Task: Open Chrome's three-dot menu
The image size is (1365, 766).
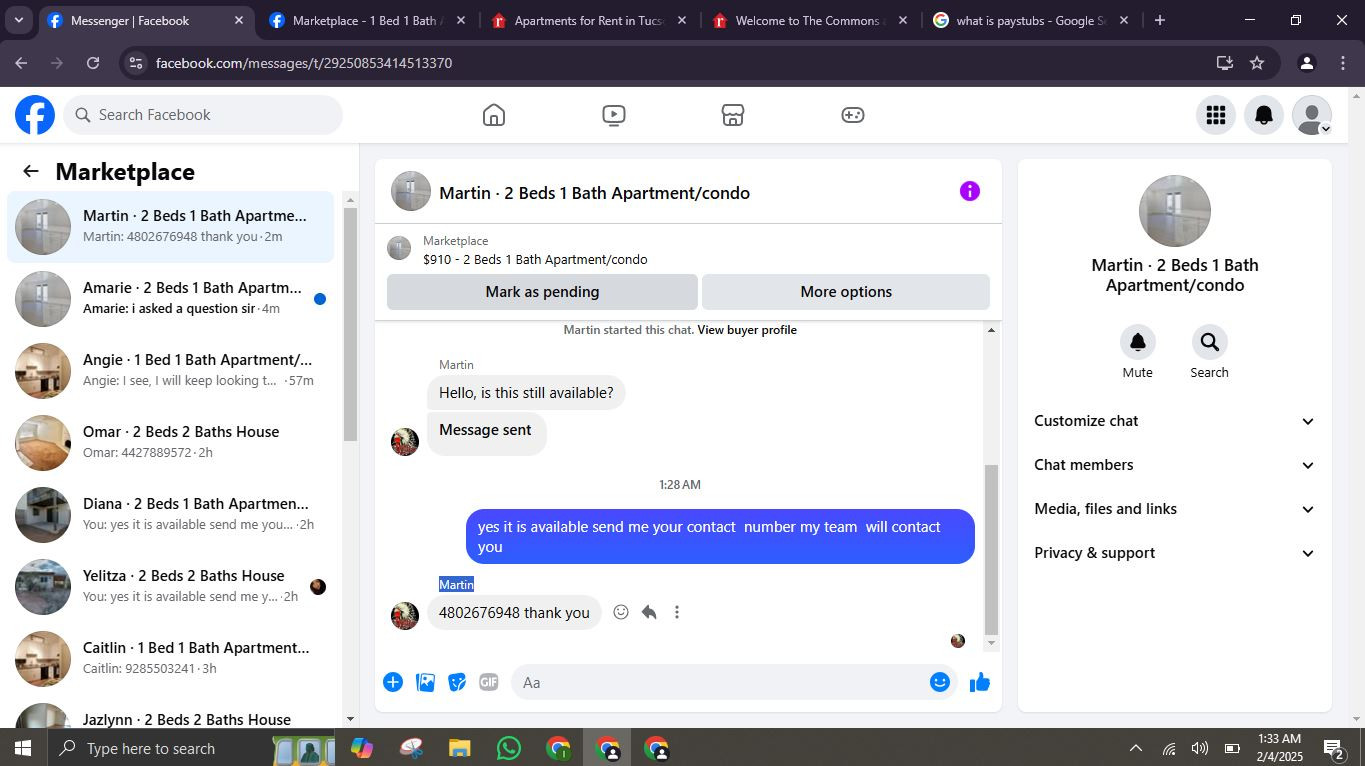Action: pos(1343,63)
